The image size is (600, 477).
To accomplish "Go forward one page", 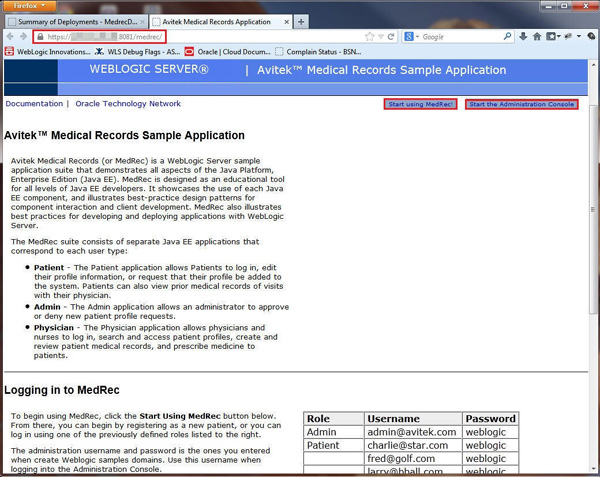I will (x=24, y=36).
